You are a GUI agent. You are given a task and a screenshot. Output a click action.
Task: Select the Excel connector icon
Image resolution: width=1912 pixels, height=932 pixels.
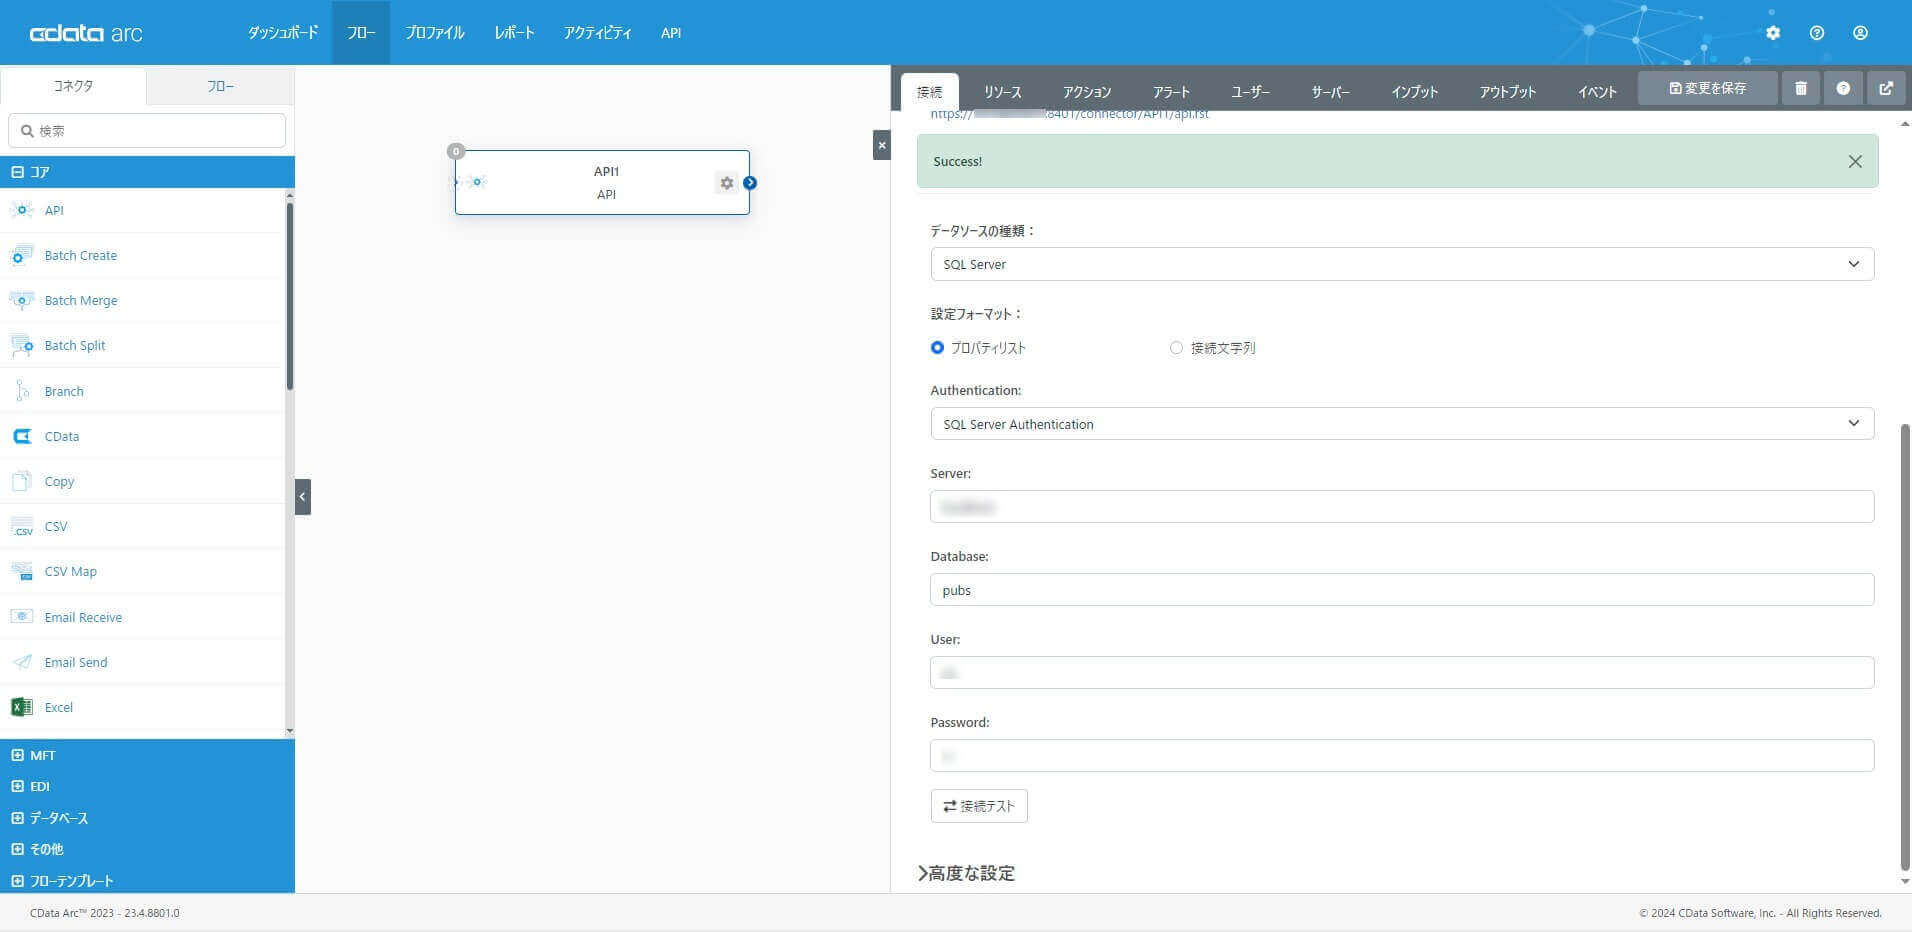pyautogui.click(x=21, y=707)
